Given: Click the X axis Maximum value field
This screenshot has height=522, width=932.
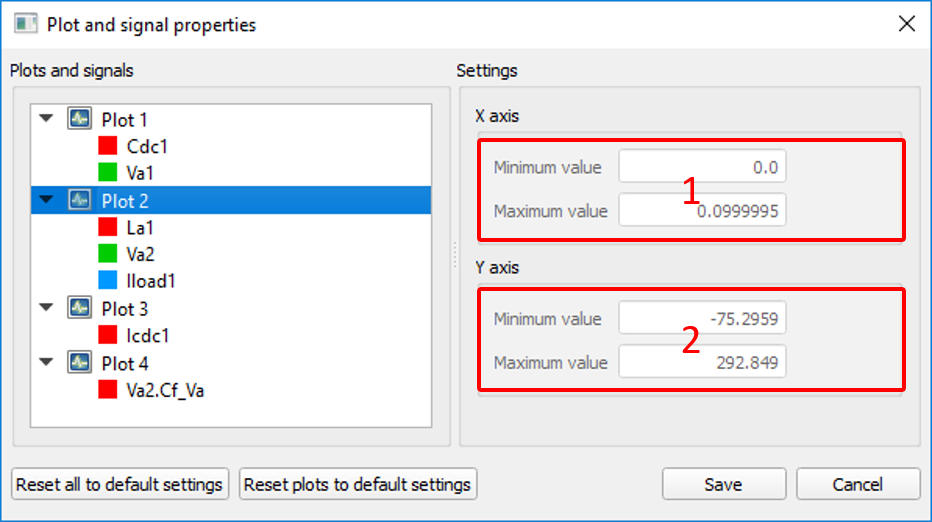Looking at the screenshot, I should click(x=702, y=210).
